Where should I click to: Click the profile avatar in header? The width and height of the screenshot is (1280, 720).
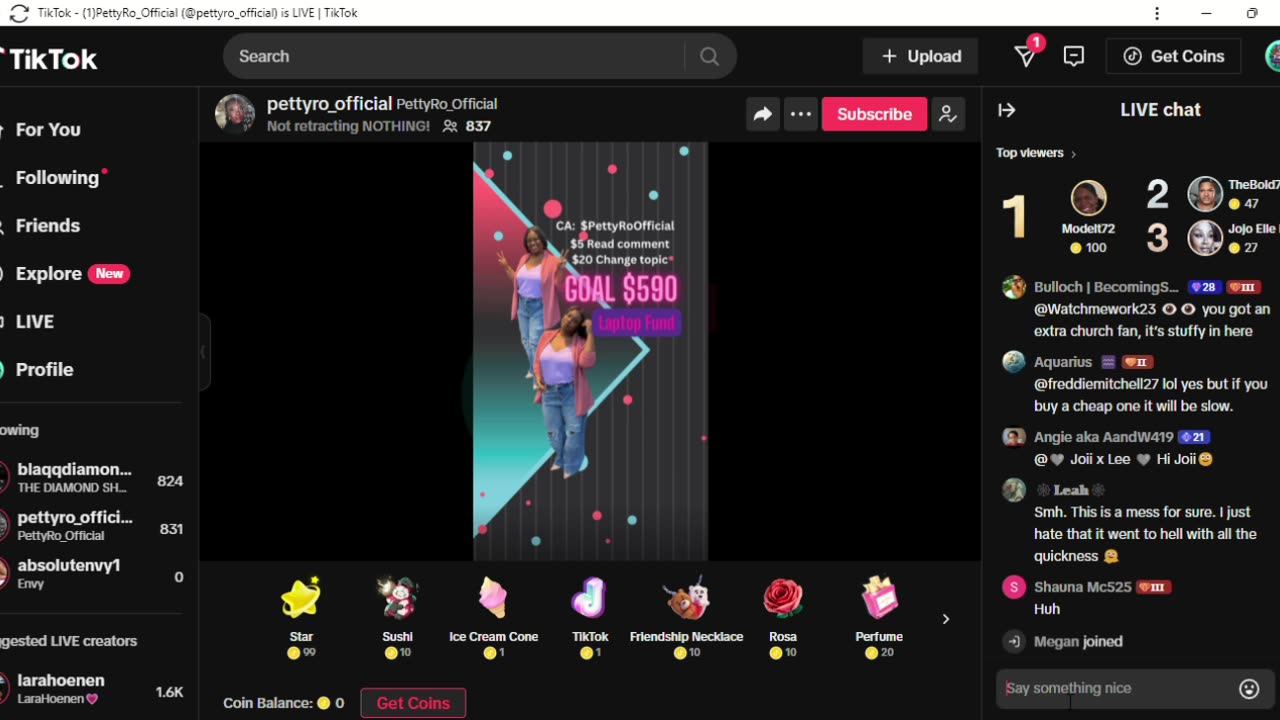1273,56
